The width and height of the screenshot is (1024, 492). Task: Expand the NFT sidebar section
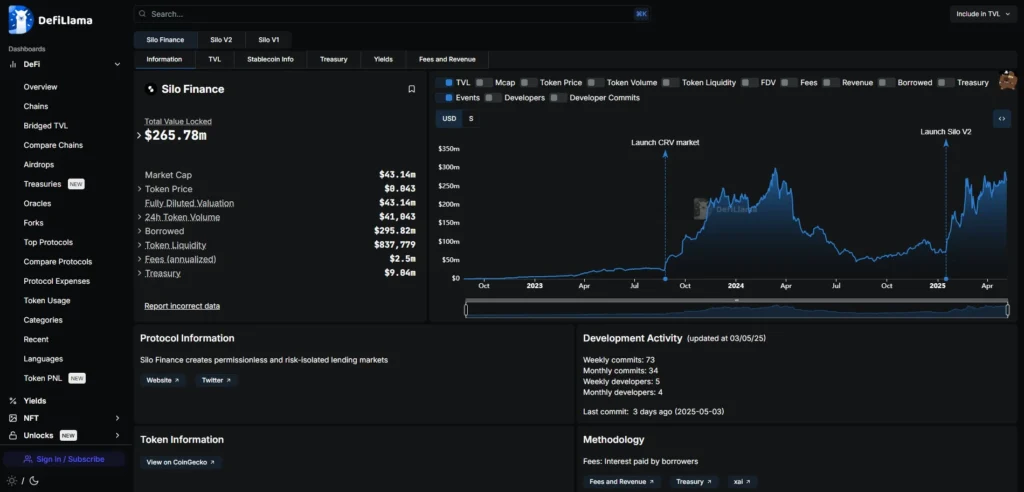coord(118,418)
